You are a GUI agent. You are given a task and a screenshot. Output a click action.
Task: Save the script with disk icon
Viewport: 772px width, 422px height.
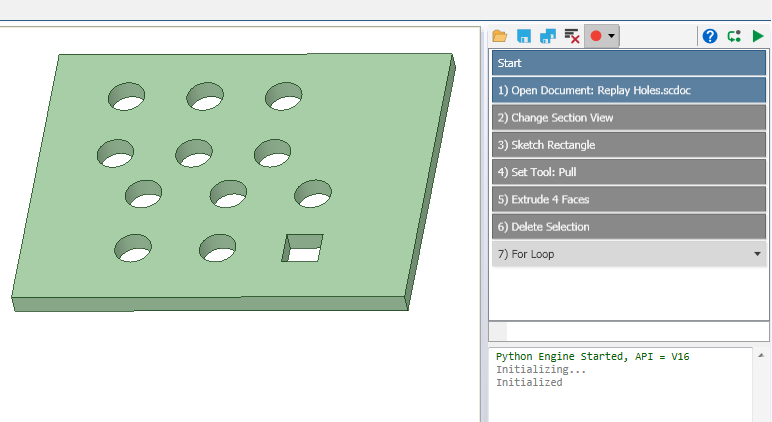pos(524,36)
